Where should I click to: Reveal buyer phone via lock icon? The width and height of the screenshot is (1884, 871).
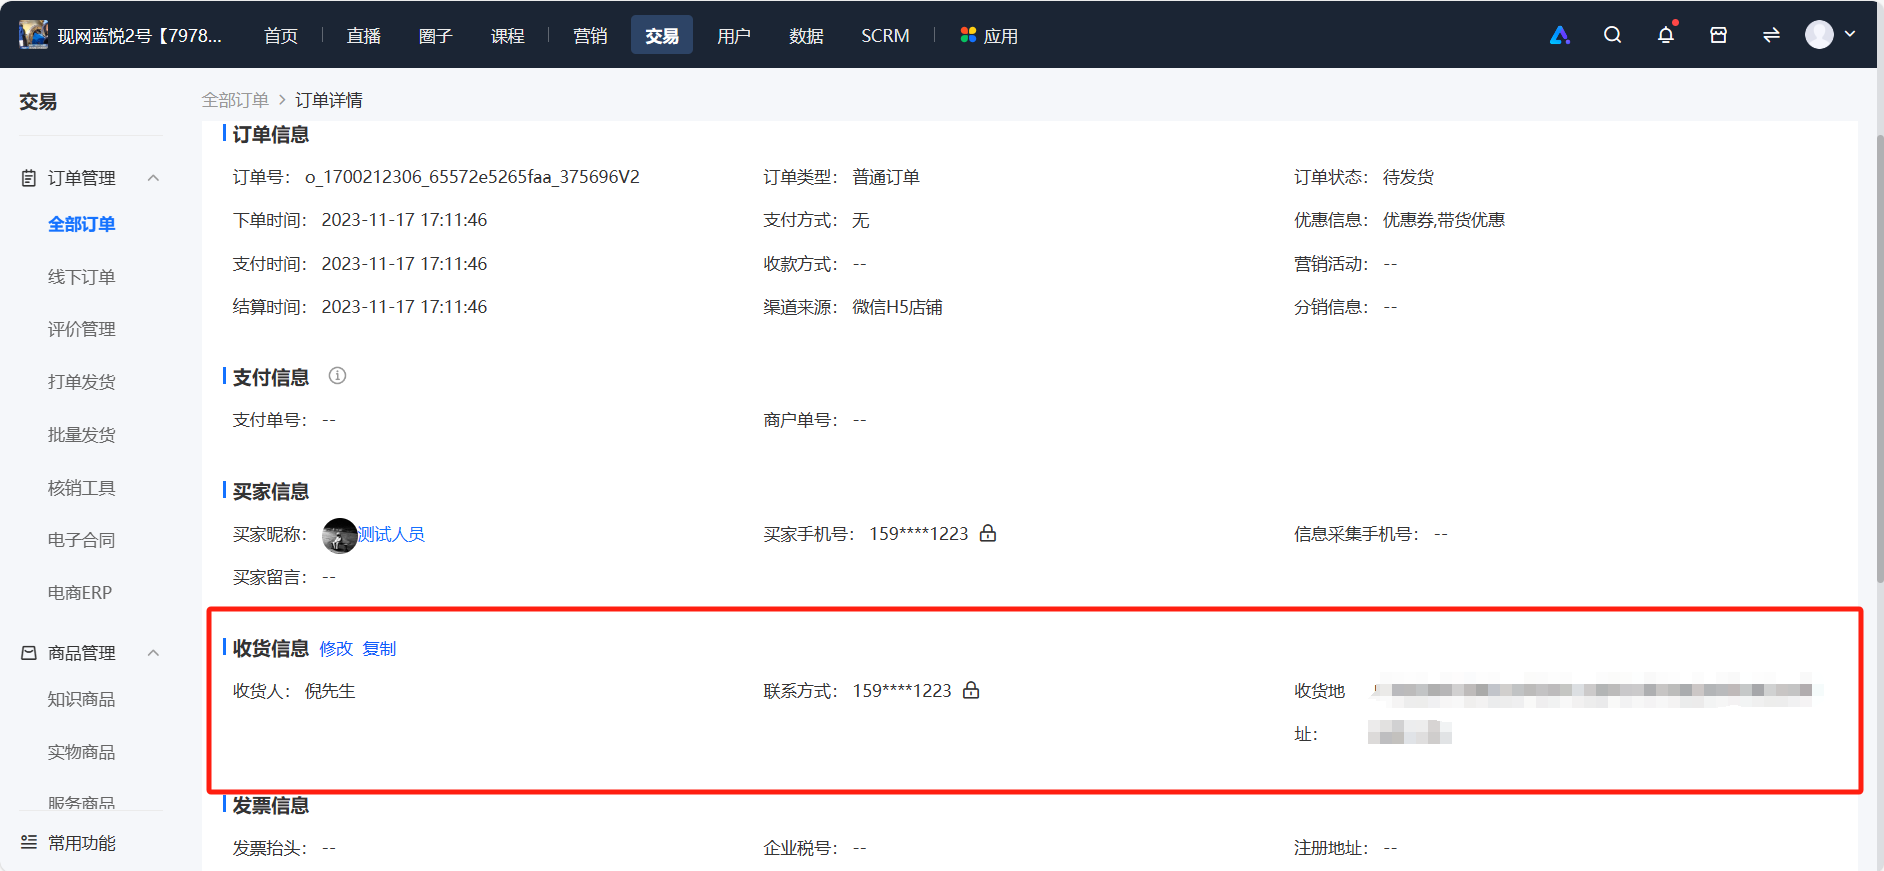(988, 533)
